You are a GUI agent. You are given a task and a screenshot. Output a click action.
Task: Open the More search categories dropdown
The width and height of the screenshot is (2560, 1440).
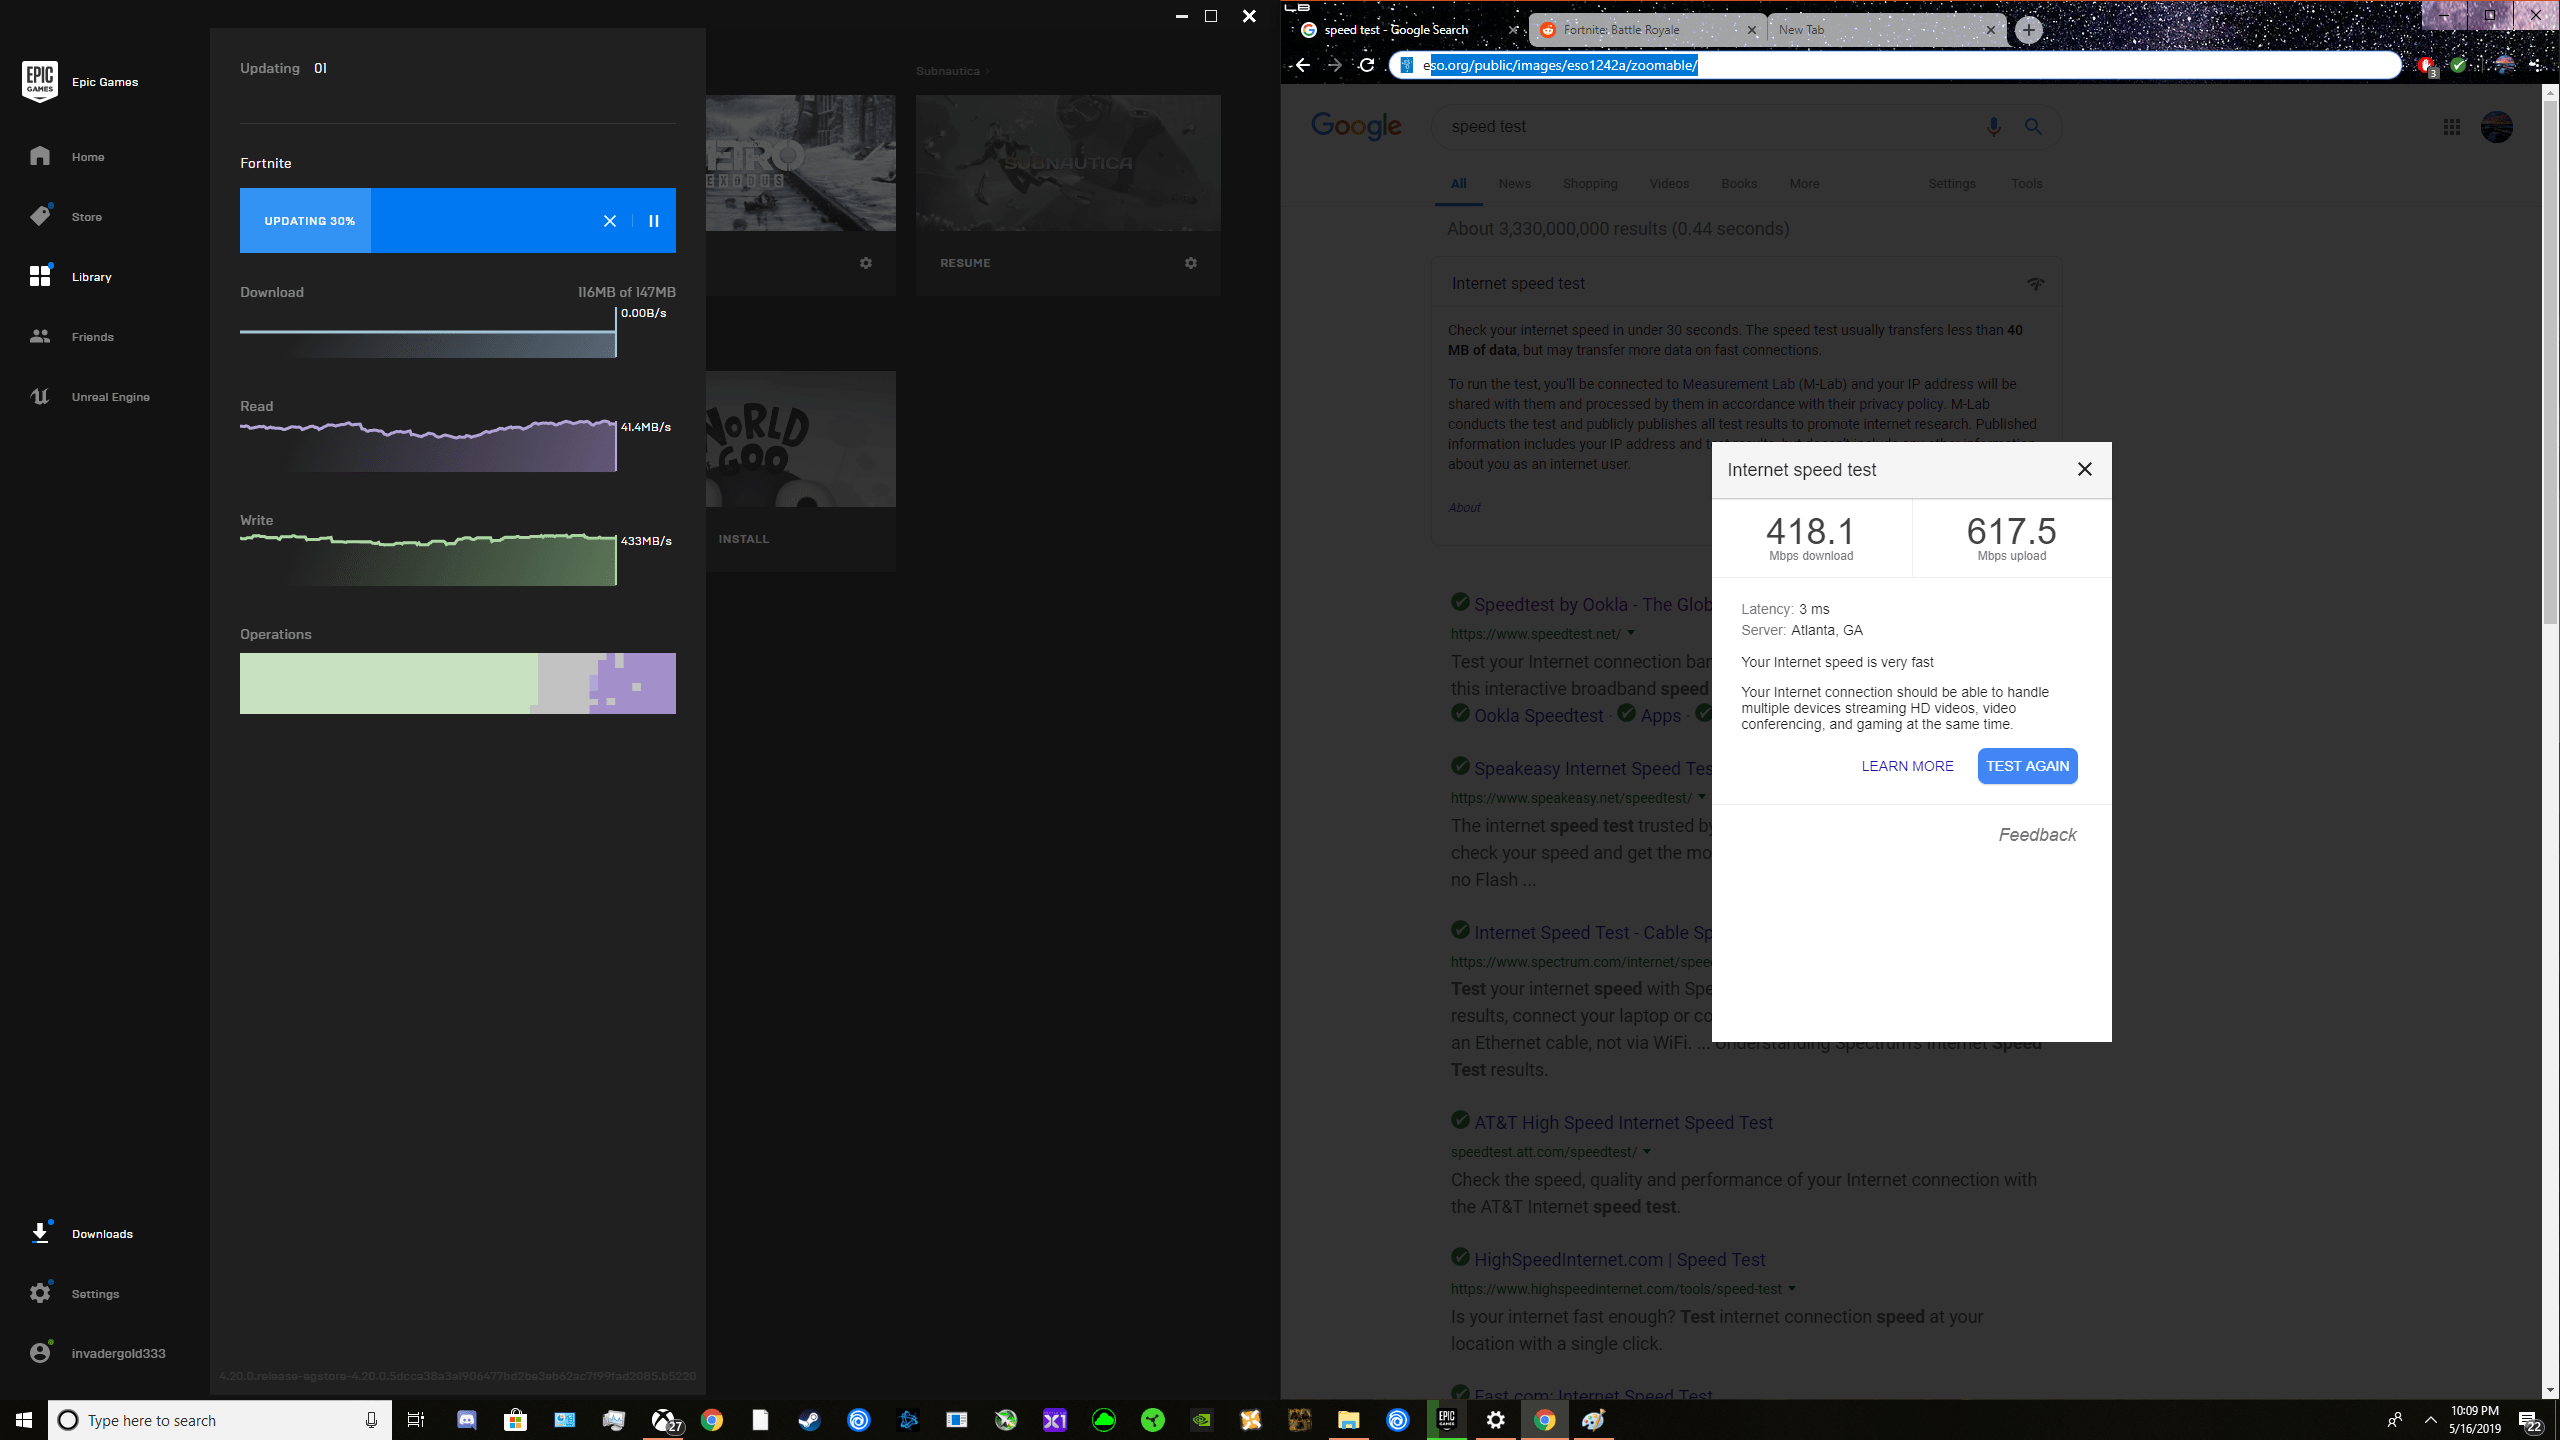1804,183
